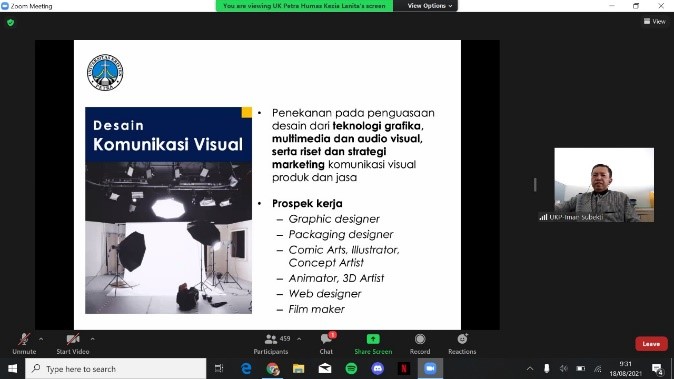Expand video options arrow beside Start Video
Viewport: 674px width, 379px height.
(x=92, y=339)
